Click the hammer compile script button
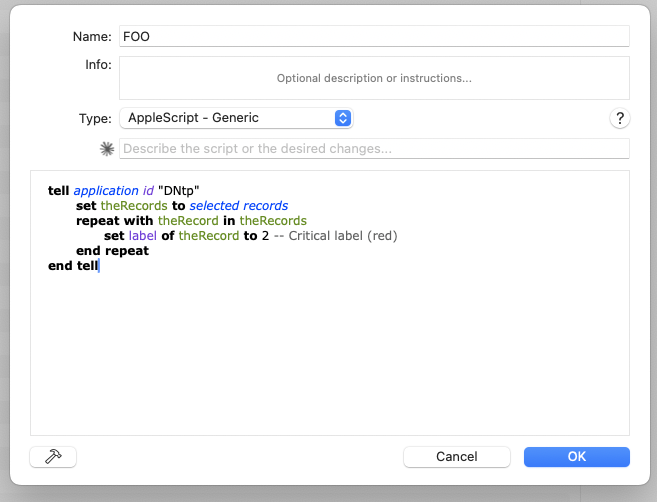This screenshot has width=657, height=502. coord(53,456)
